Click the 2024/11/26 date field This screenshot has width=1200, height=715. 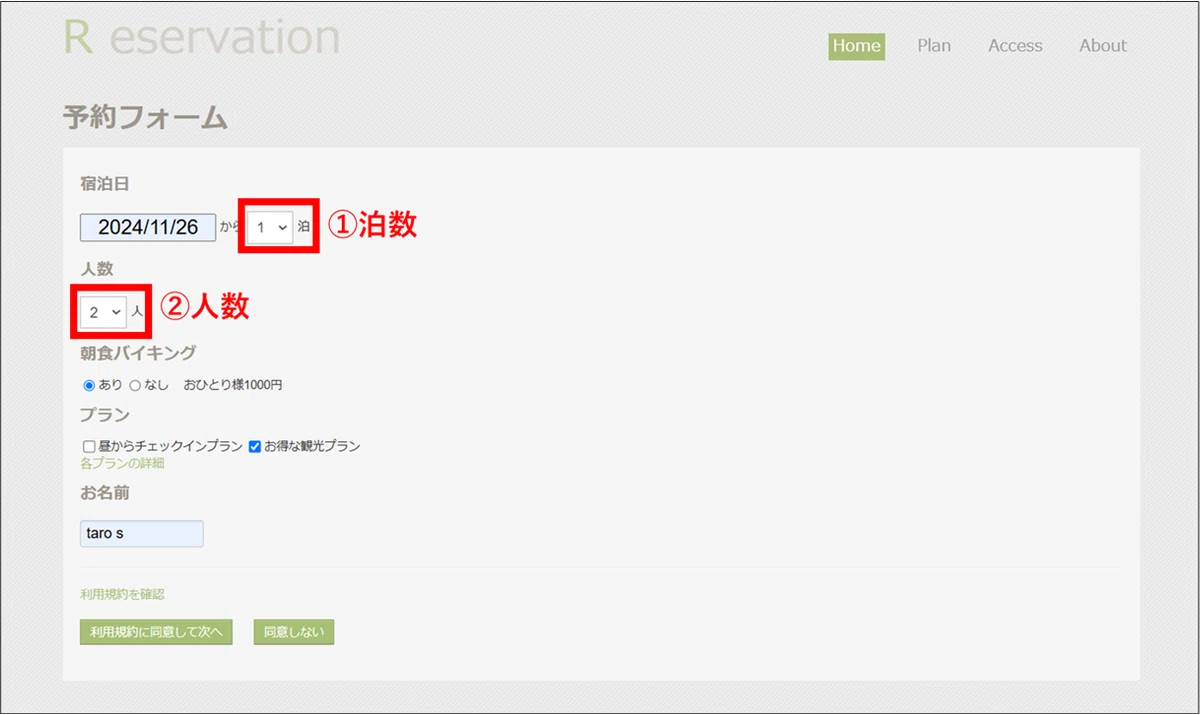click(148, 227)
